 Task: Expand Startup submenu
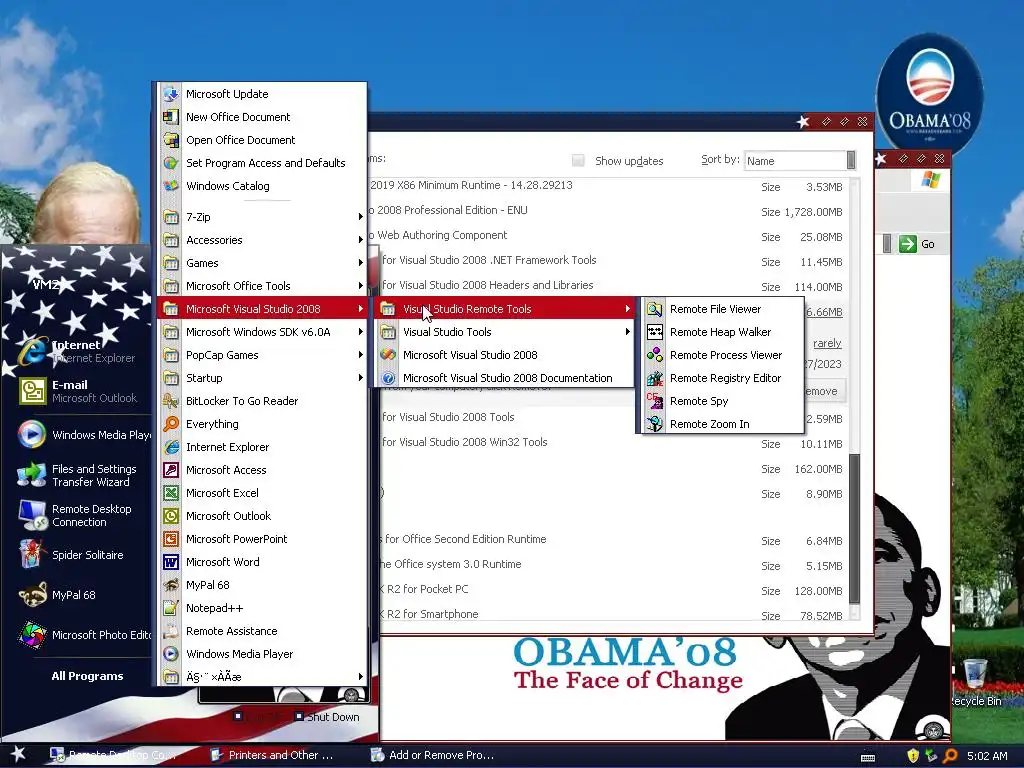point(263,377)
